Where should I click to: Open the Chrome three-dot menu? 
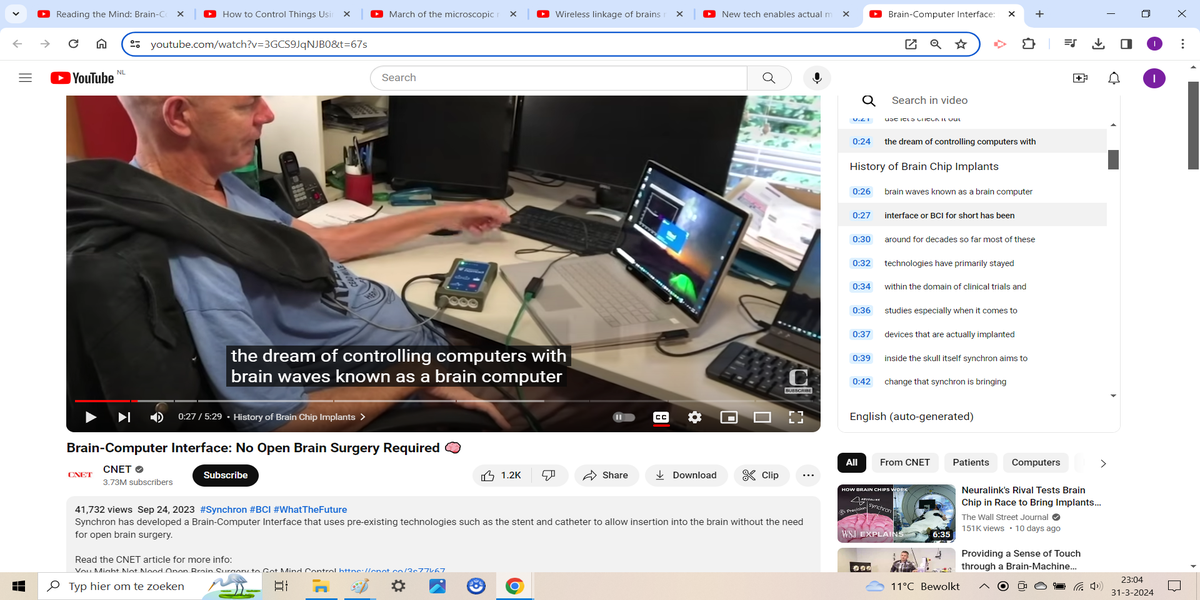click(1182, 44)
